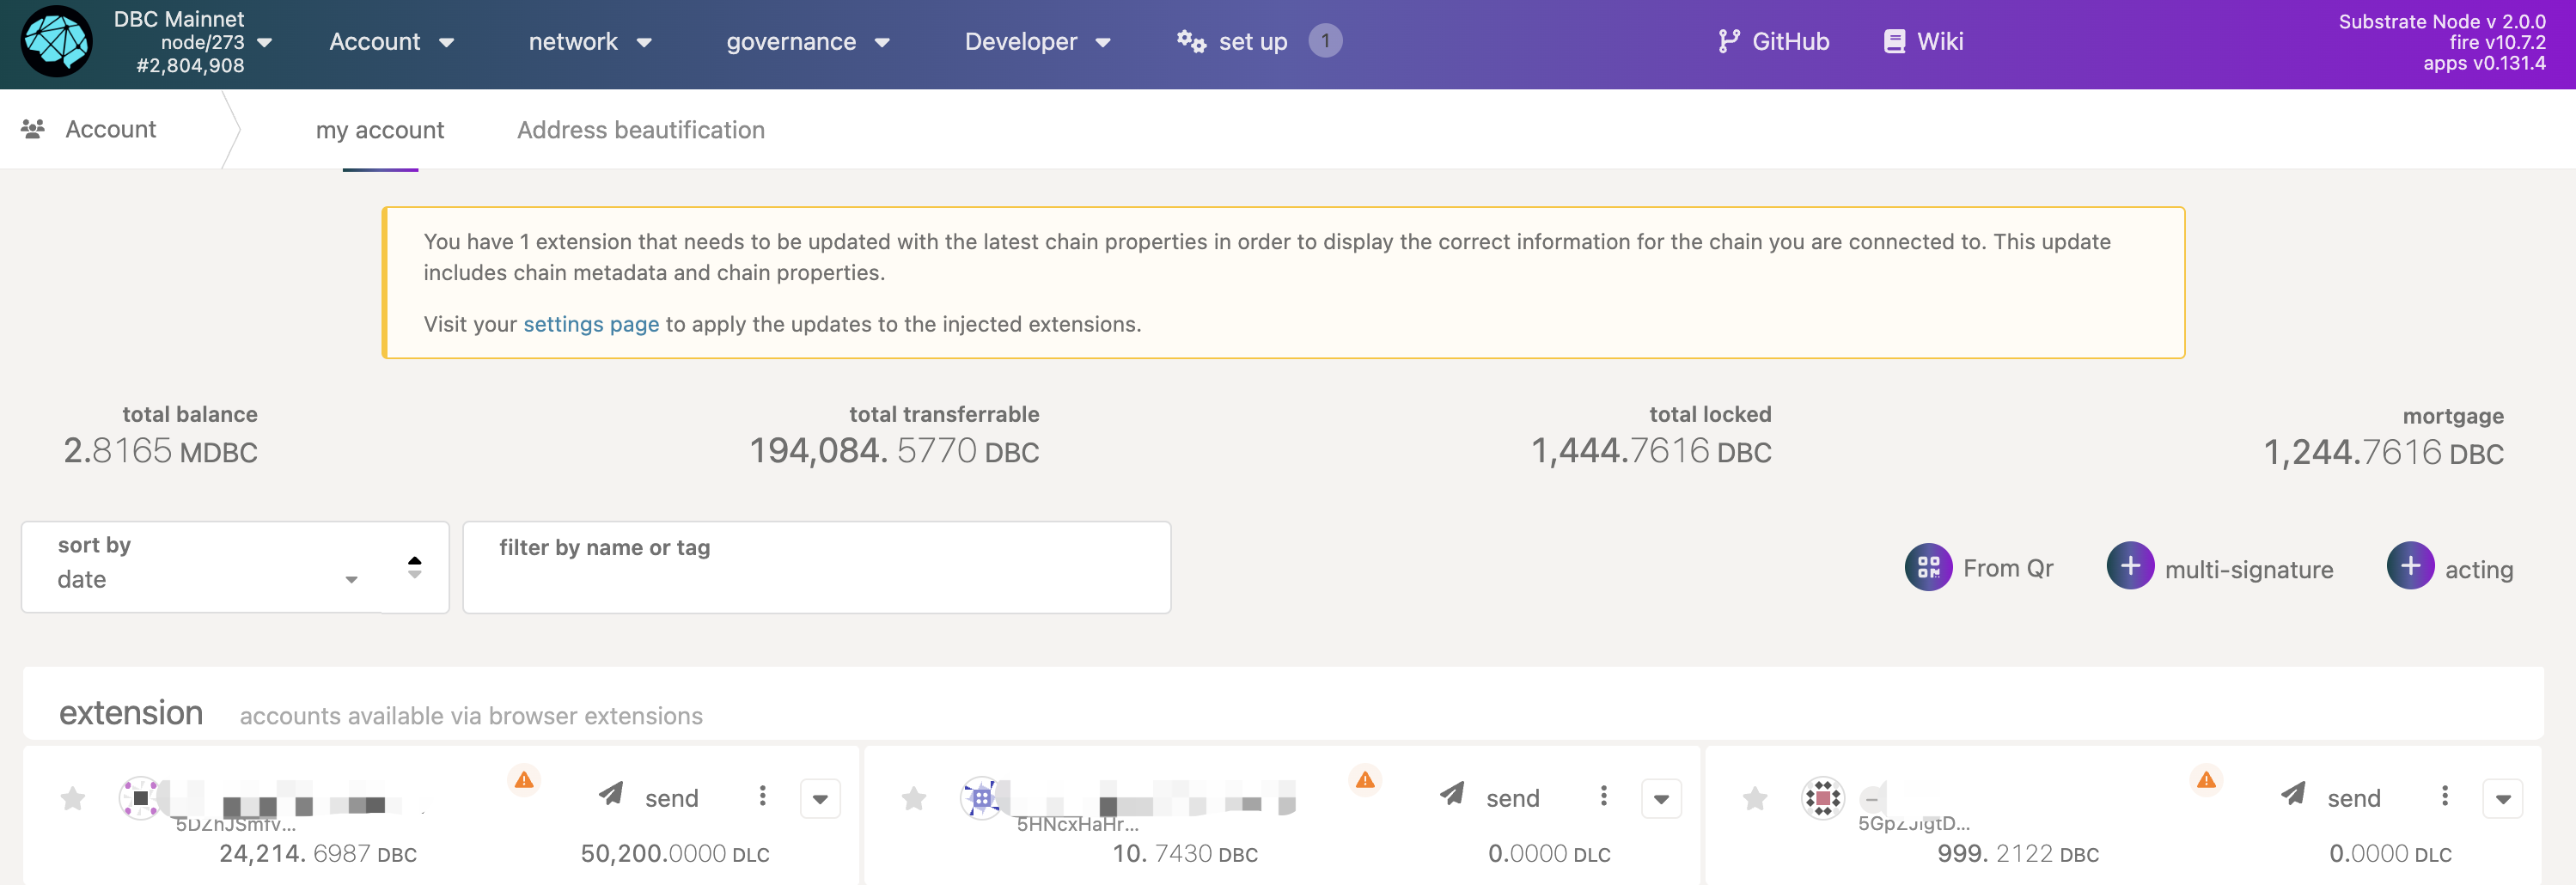Viewport: 2576px width, 885px height.
Task: Click the From Qr icon button
Action: (x=1927, y=567)
